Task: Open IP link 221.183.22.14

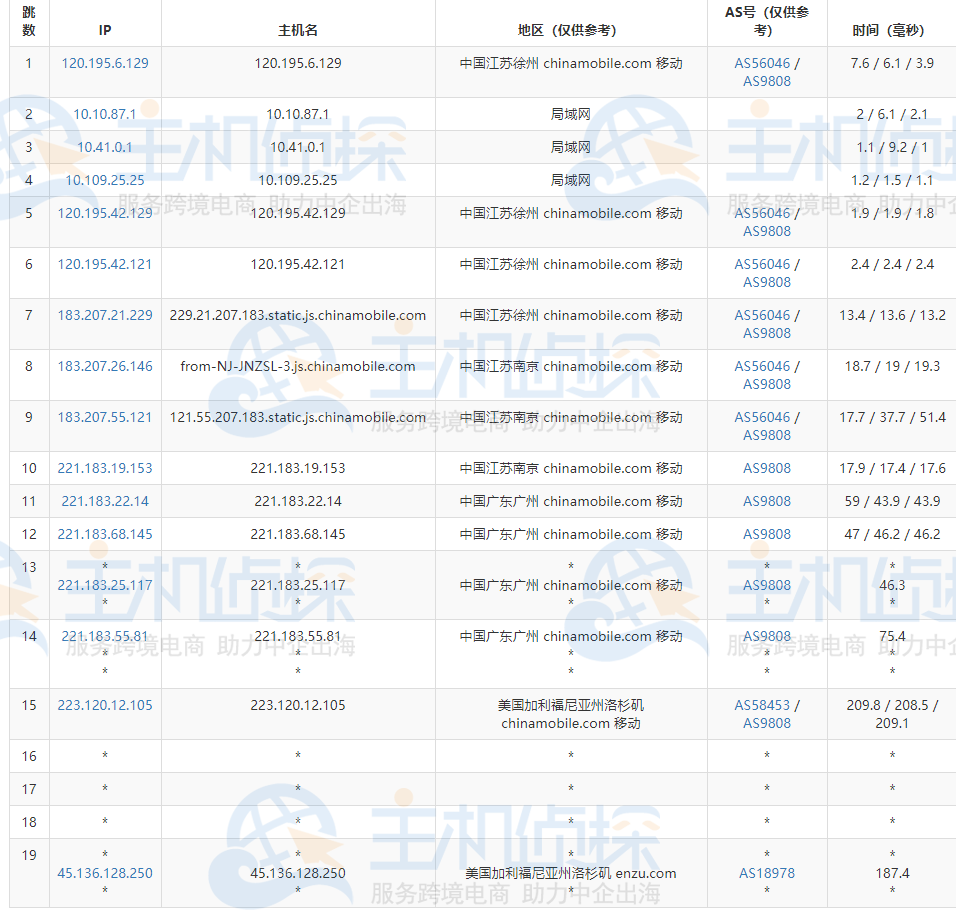Action: pos(105,501)
